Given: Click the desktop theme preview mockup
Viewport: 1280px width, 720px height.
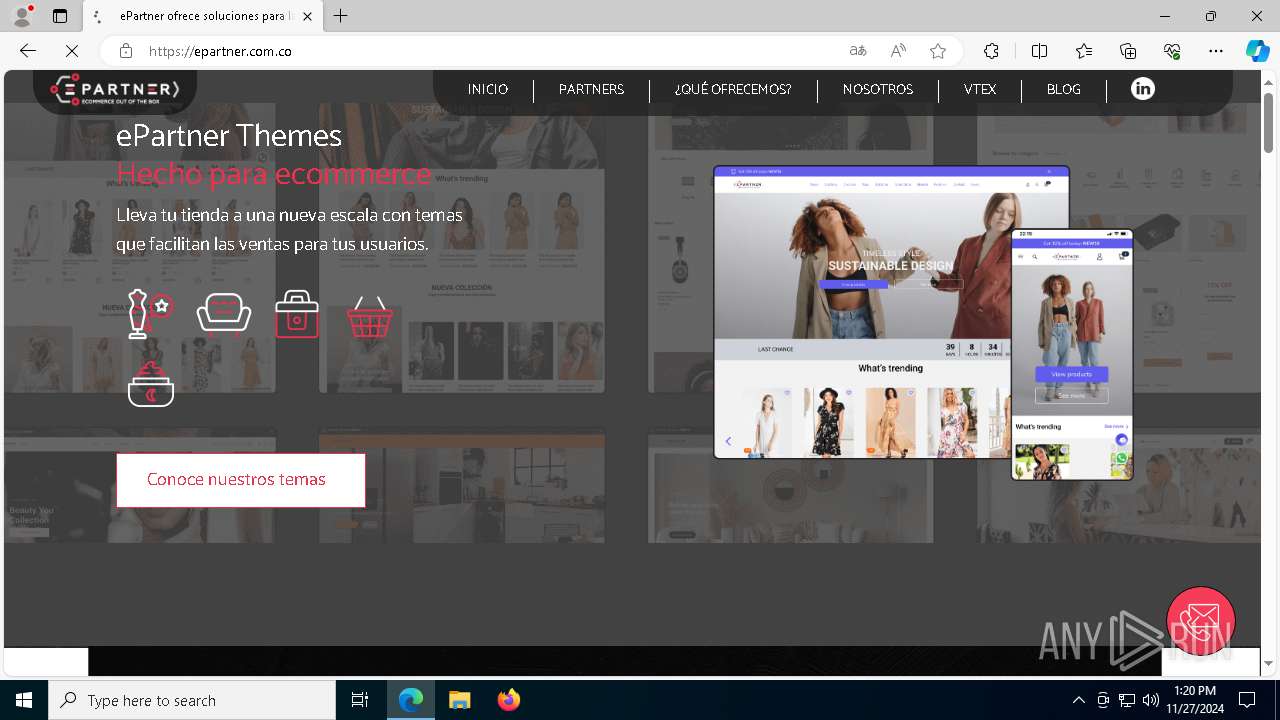Looking at the screenshot, I should (x=891, y=312).
